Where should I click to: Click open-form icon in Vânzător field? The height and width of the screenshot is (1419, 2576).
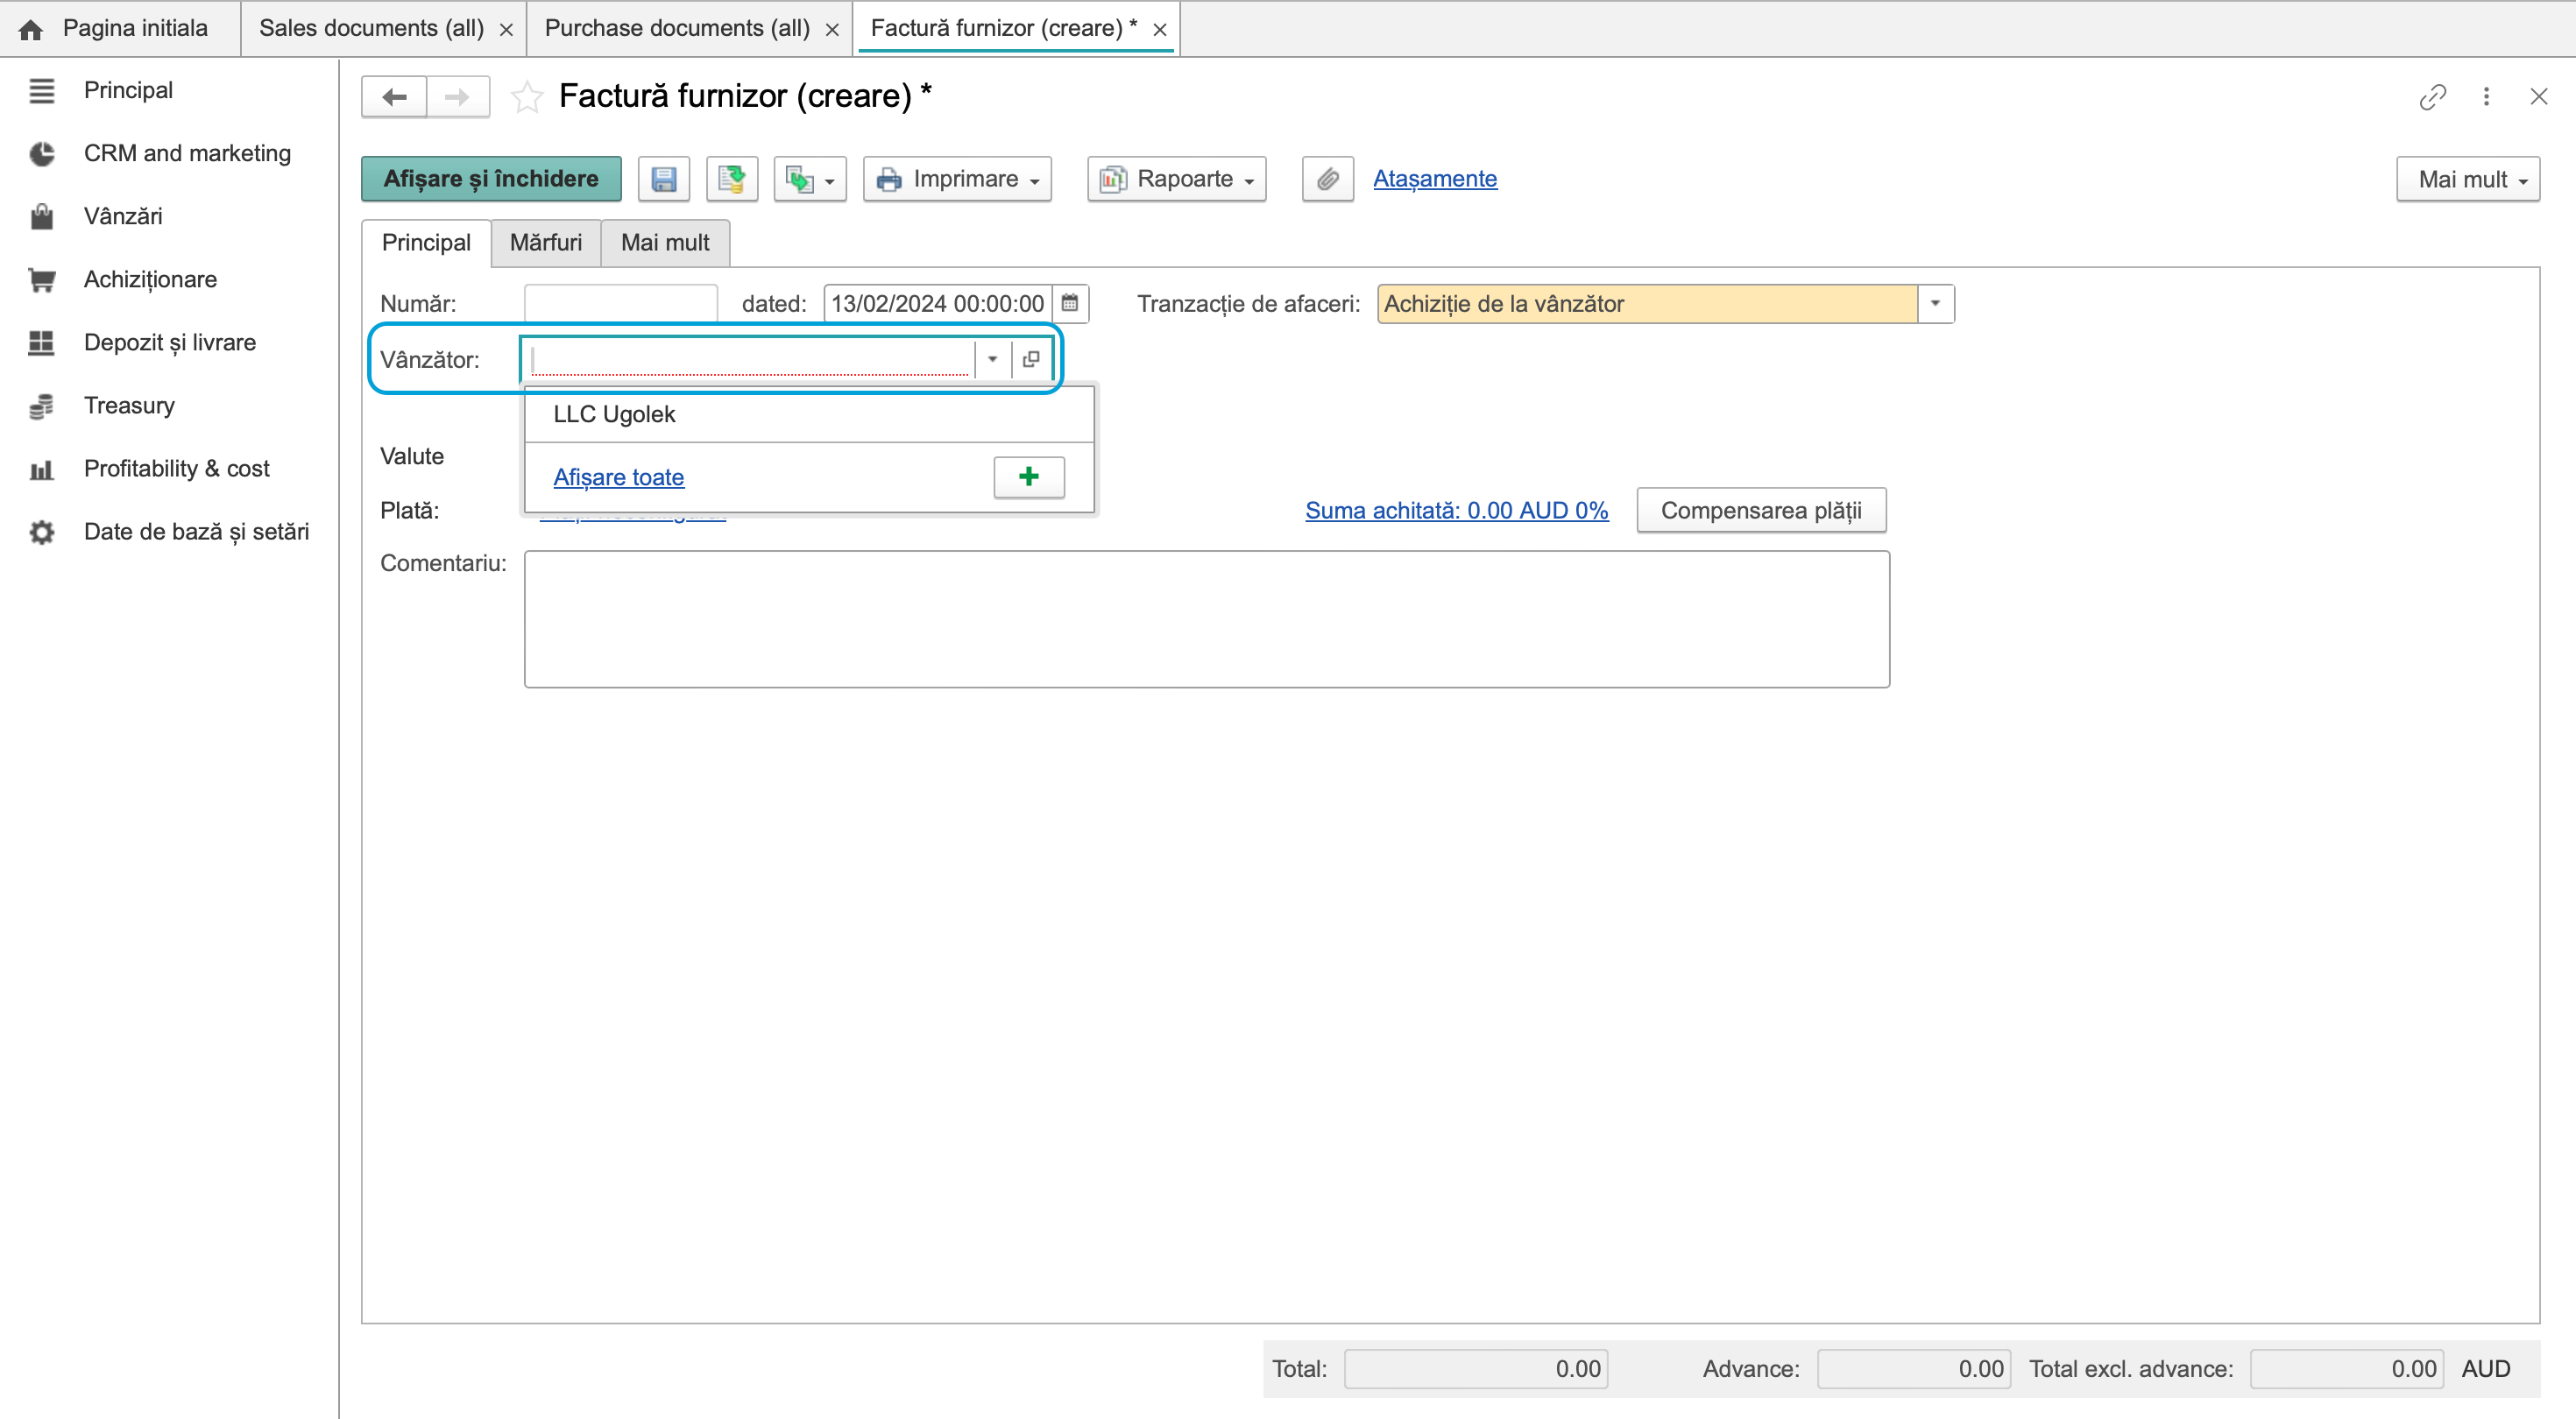(1031, 359)
